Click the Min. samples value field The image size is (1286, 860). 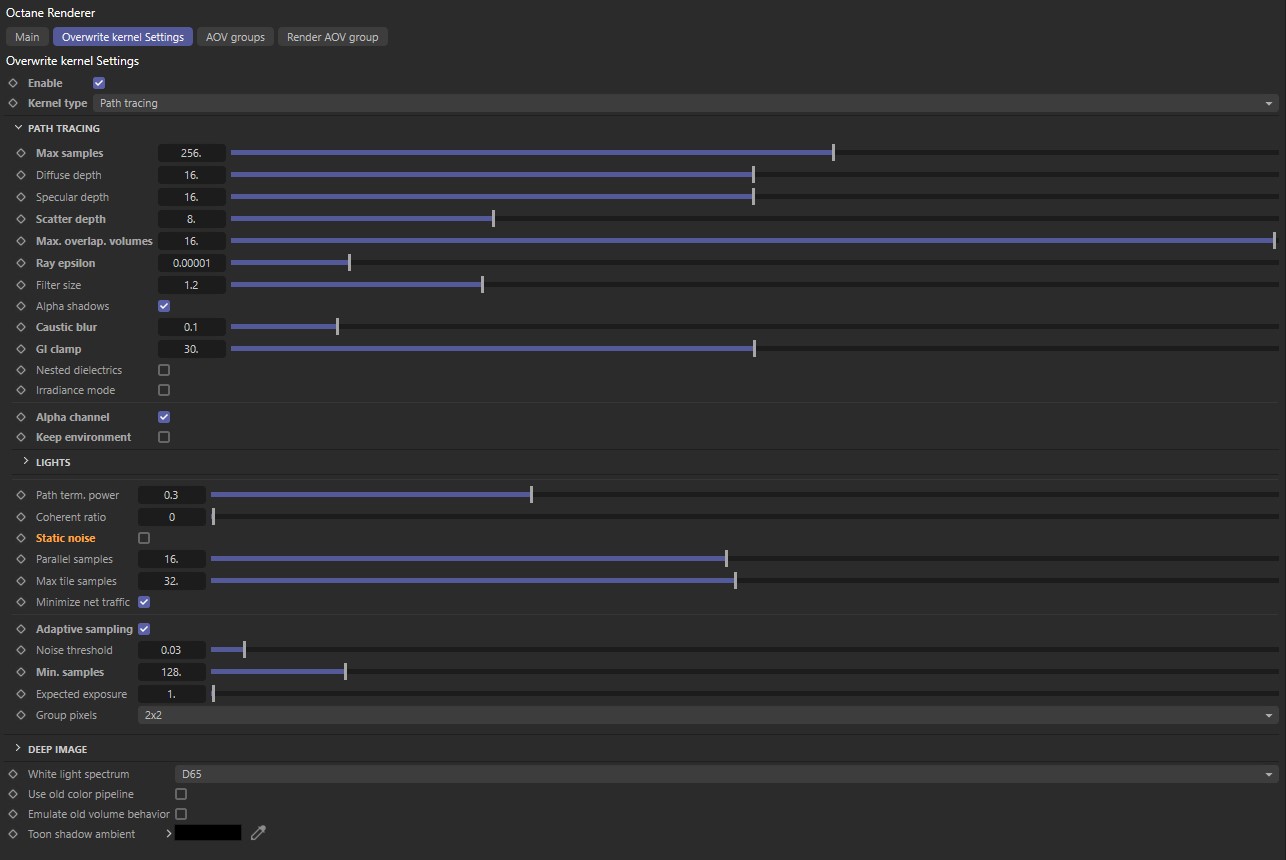[x=172, y=672]
